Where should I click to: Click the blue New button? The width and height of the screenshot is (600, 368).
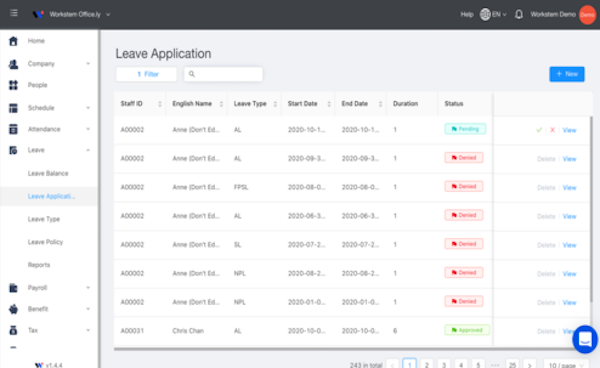567,74
